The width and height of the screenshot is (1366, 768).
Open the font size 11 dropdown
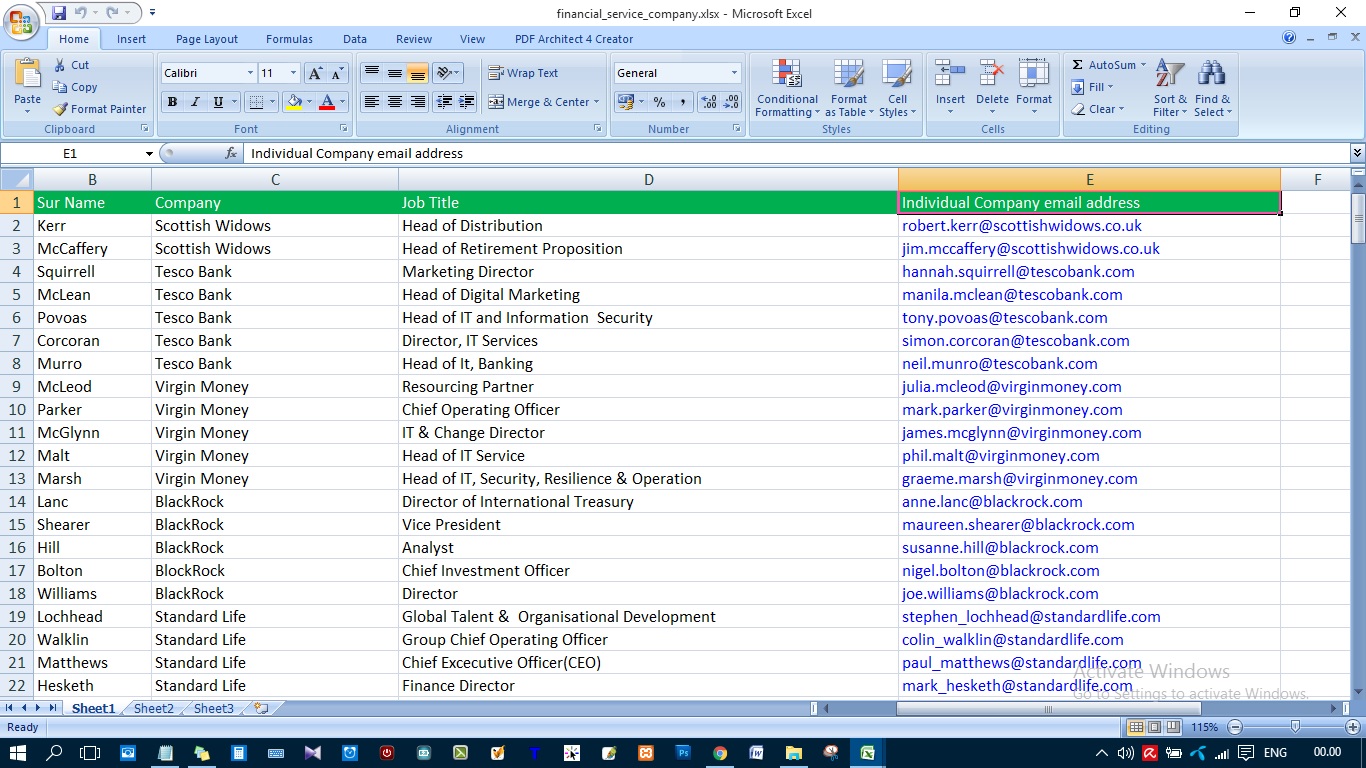[x=293, y=73]
